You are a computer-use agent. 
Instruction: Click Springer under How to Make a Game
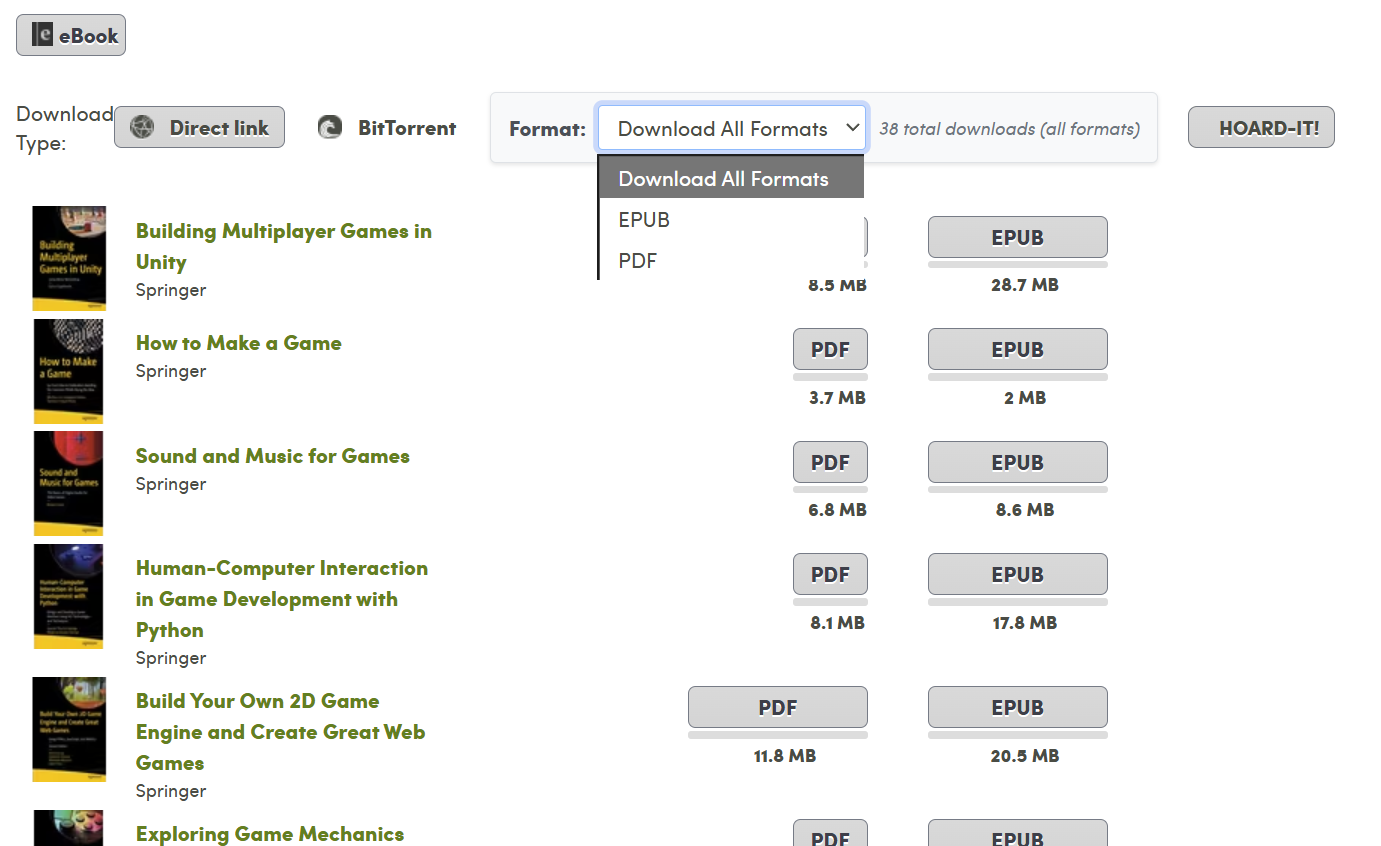[171, 371]
